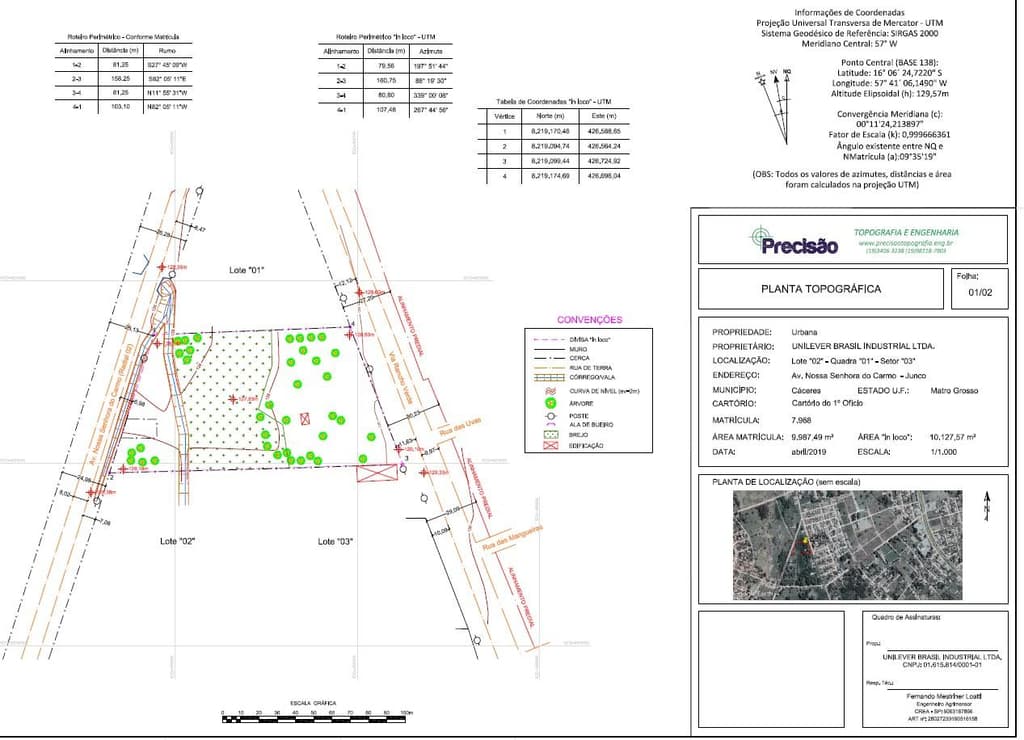The width and height of the screenshot is (1024, 740).
Task: Click the north arrow beside the location map
Action: 987,506
